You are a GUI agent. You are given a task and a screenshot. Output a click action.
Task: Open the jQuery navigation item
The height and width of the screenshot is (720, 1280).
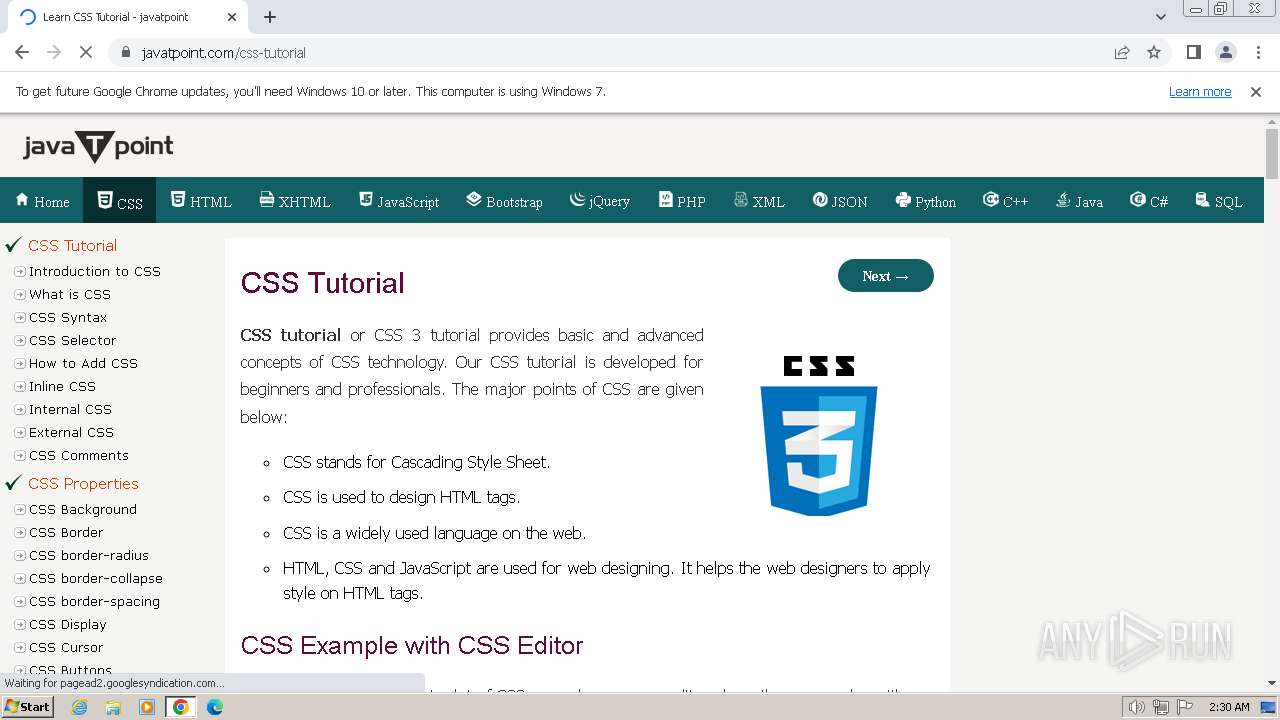[x=600, y=201]
